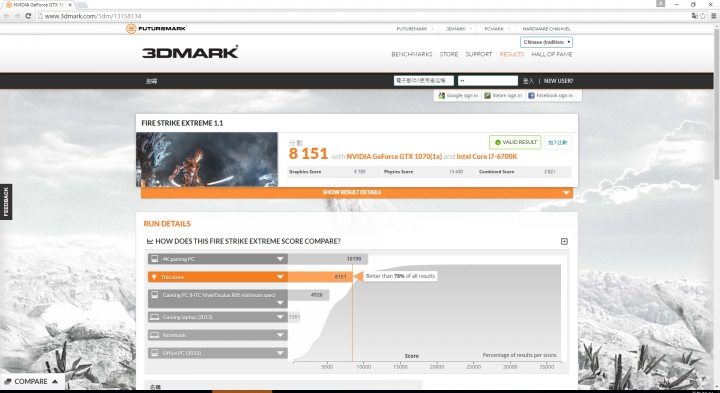Click the add to compare button
This screenshot has height=393, width=720.
tap(558, 142)
